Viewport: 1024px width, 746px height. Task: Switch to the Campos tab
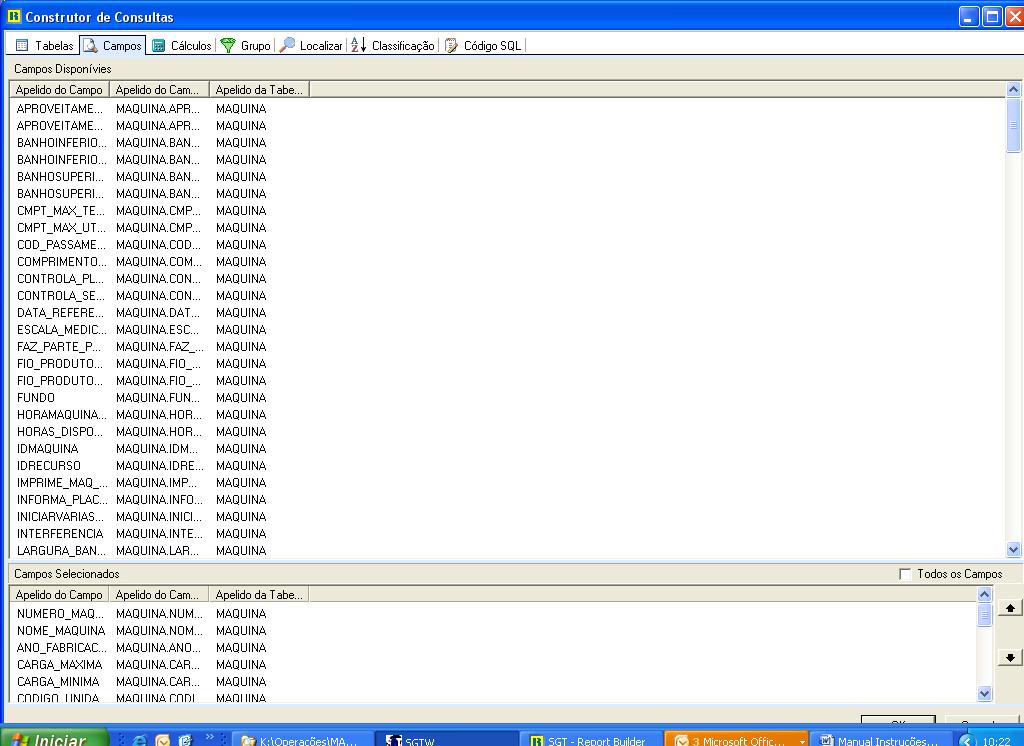[x=113, y=45]
